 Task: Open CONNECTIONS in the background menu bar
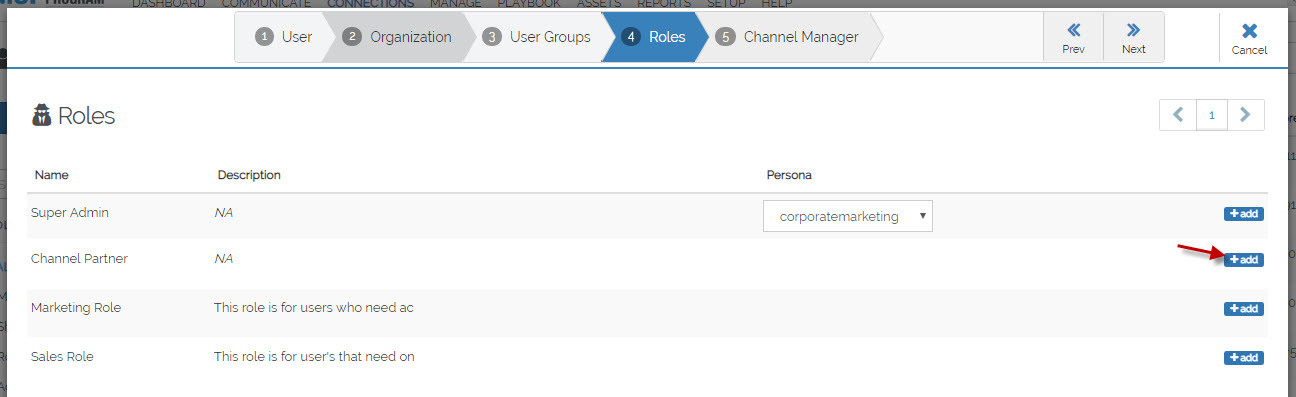(370, 4)
